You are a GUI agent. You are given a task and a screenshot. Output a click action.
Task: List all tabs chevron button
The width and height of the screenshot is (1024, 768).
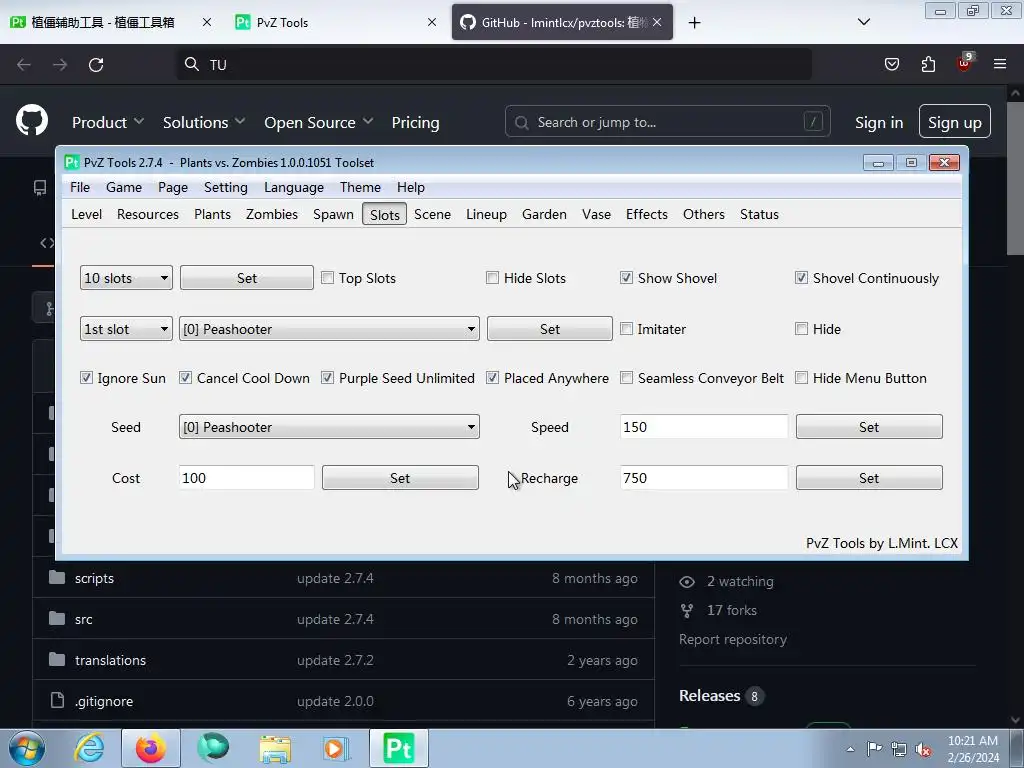click(863, 22)
